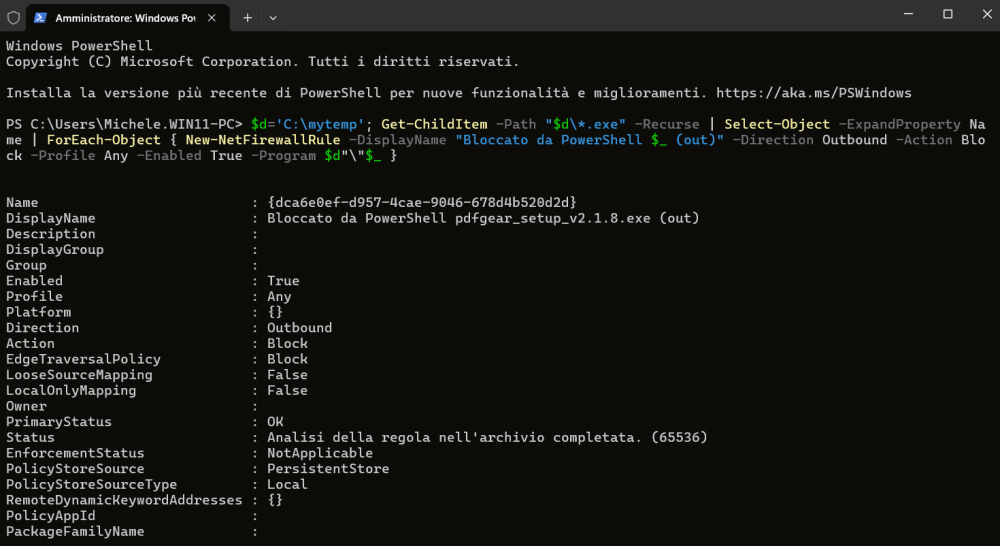Click the PackageFamilyName property label

coord(75,531)
